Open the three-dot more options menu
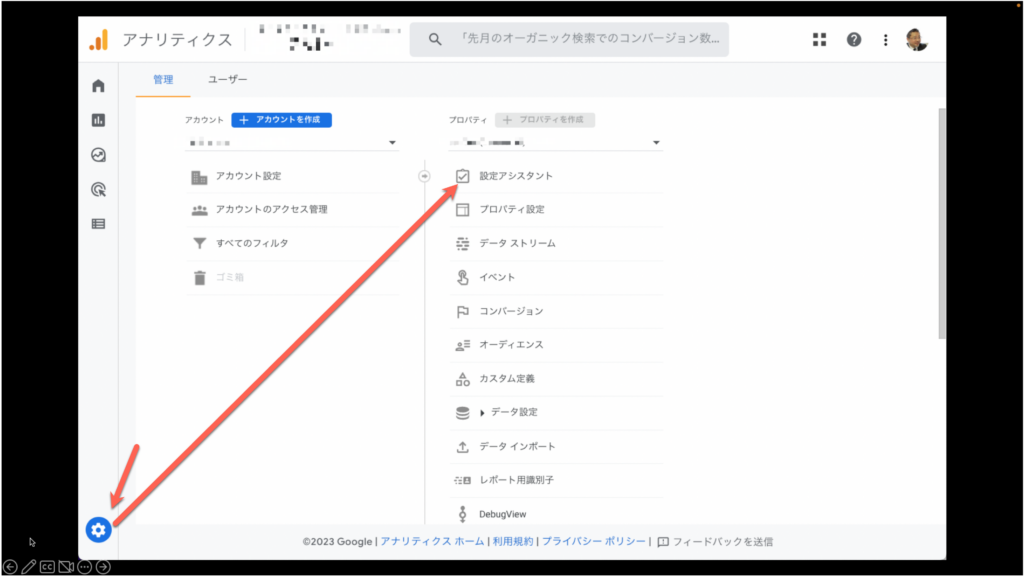 (886, 40)
